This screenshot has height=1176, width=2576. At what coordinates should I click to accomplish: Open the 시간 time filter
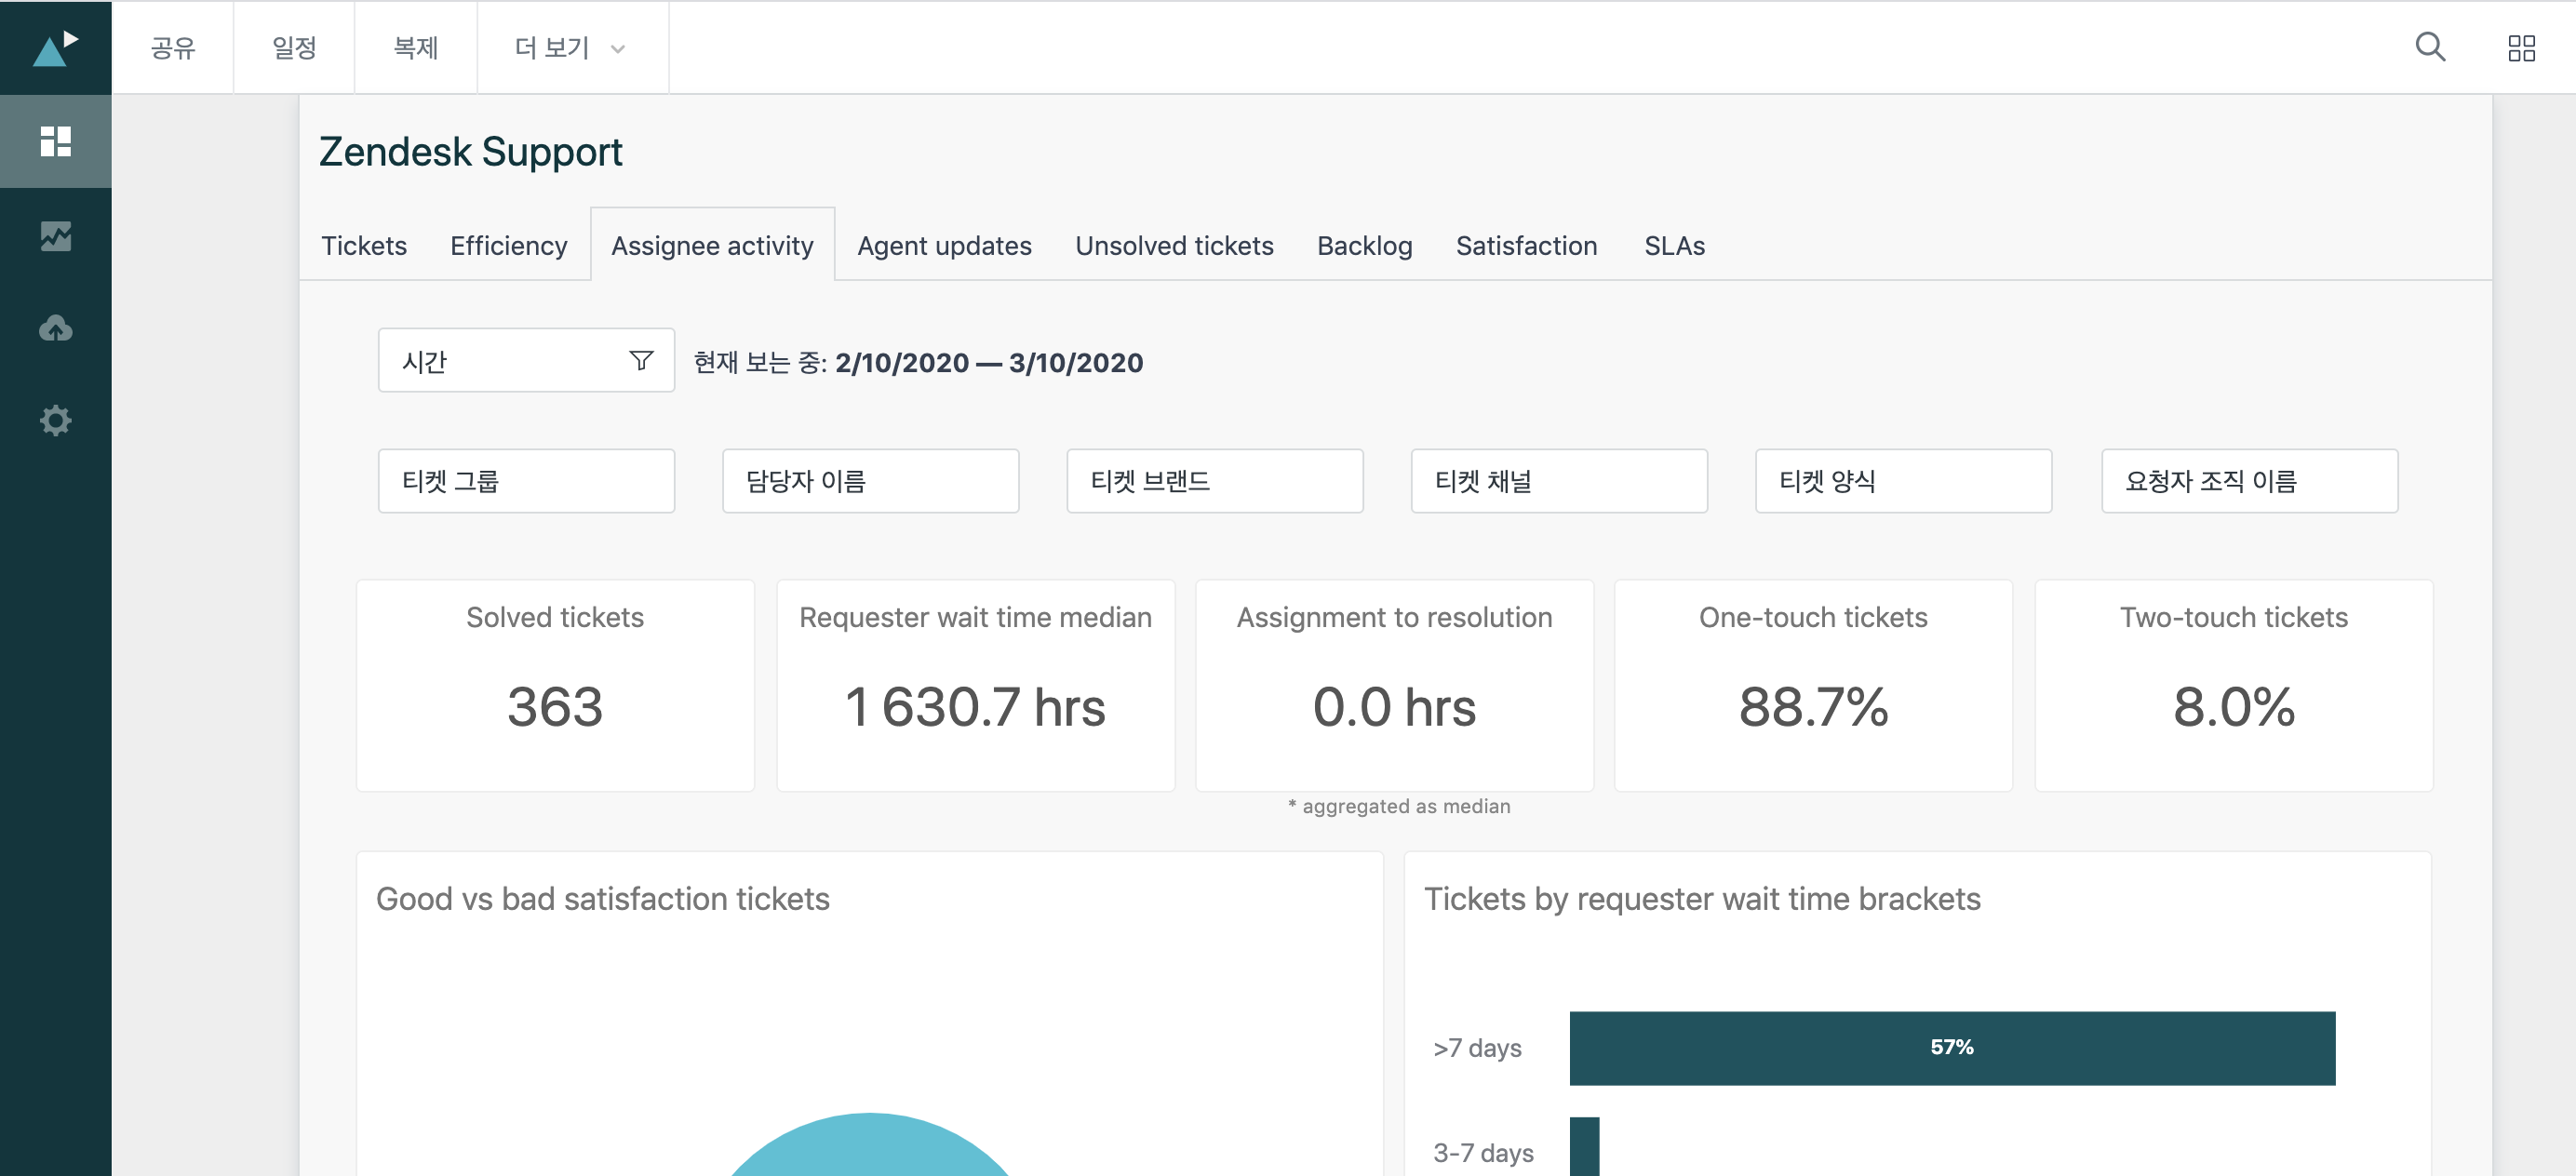point(526,360)
